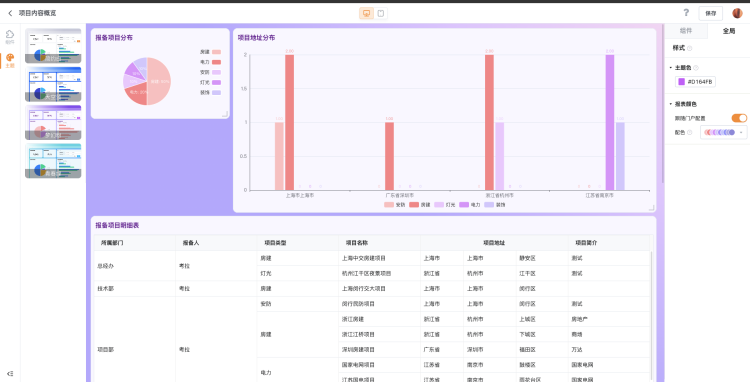Viewport: 750px width, 382px height.
Task: Click the 国家电网项目 cell
Action: coord(379,365)
